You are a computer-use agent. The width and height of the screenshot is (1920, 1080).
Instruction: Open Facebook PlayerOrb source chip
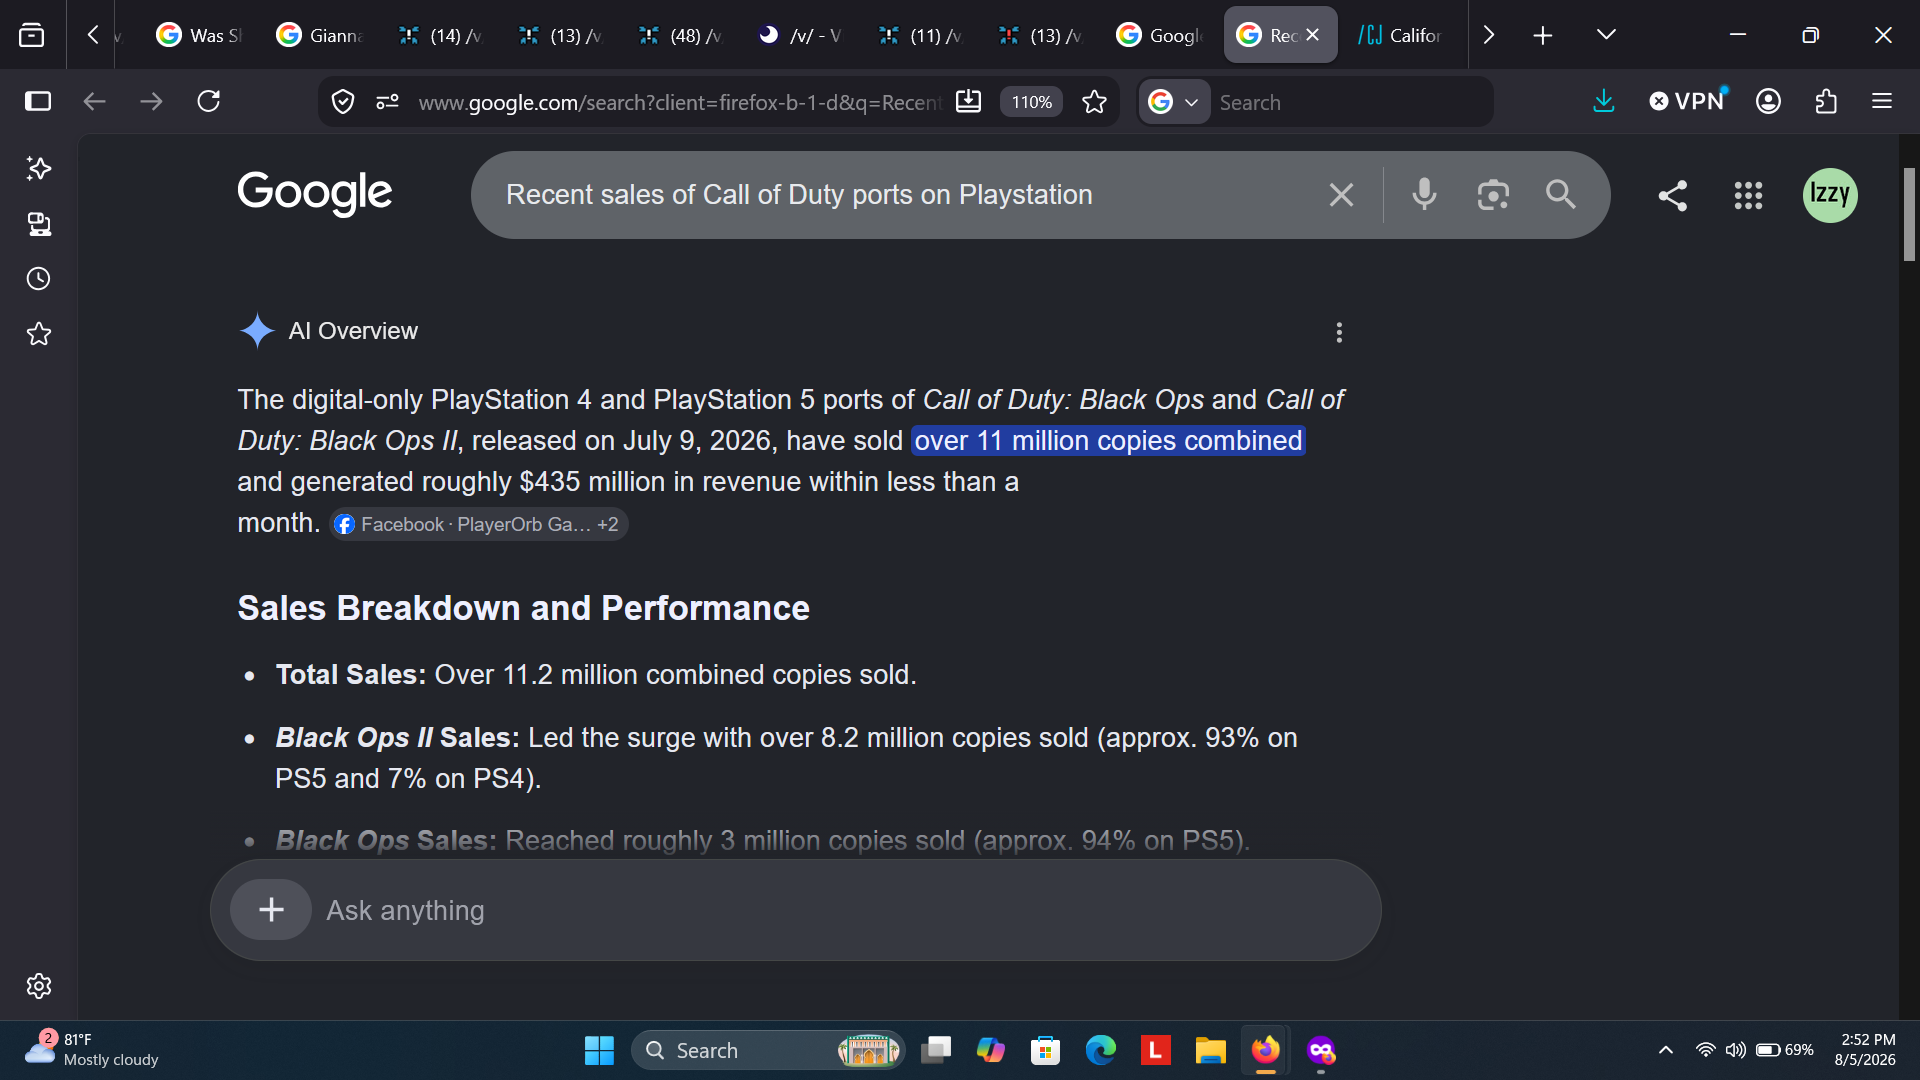(478, 524)
